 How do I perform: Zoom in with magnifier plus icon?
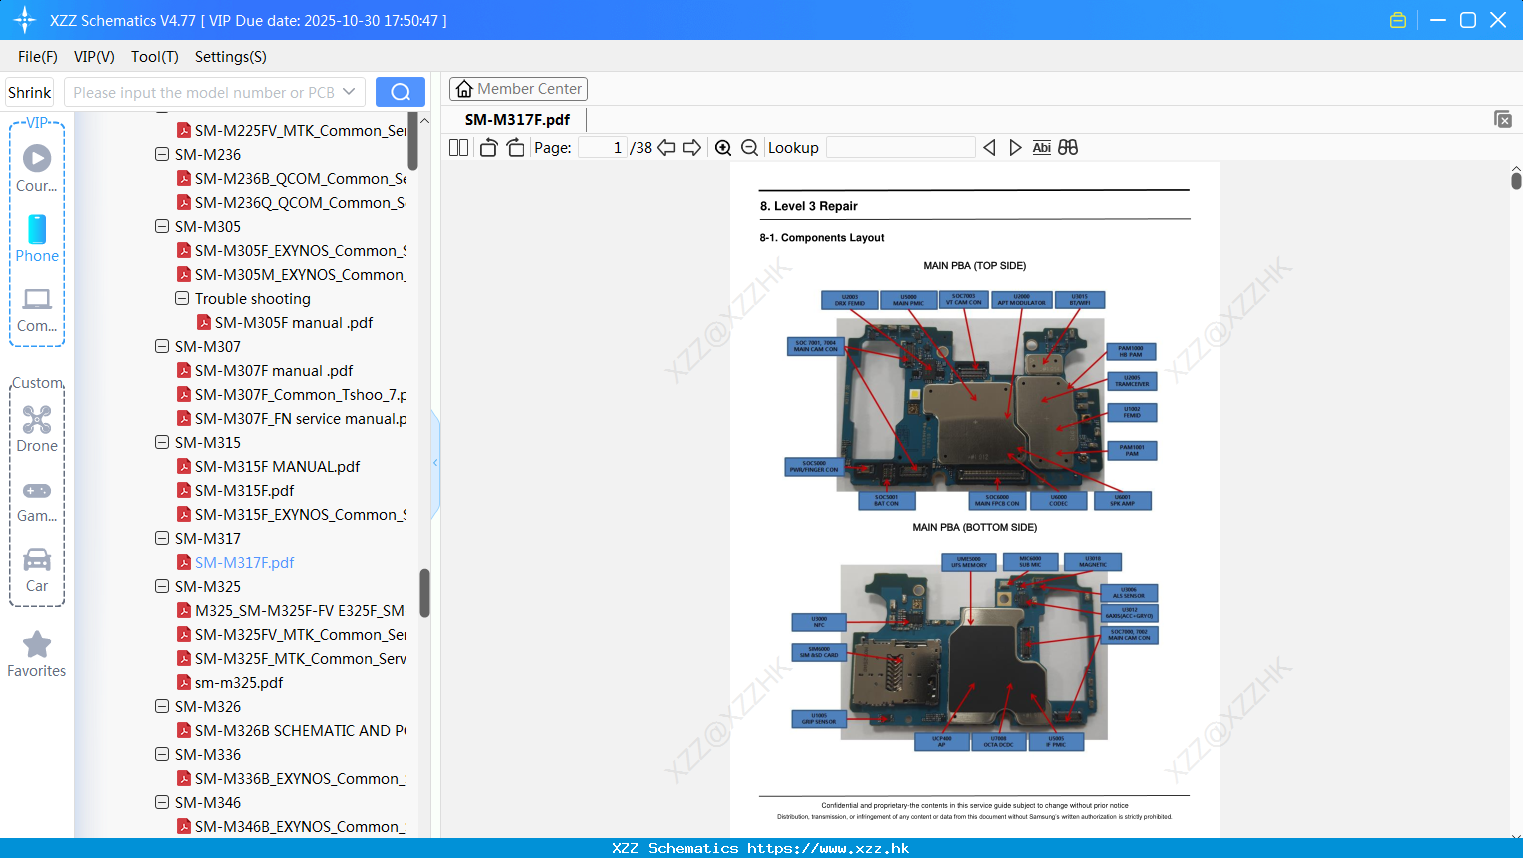[x=723, y=147]
